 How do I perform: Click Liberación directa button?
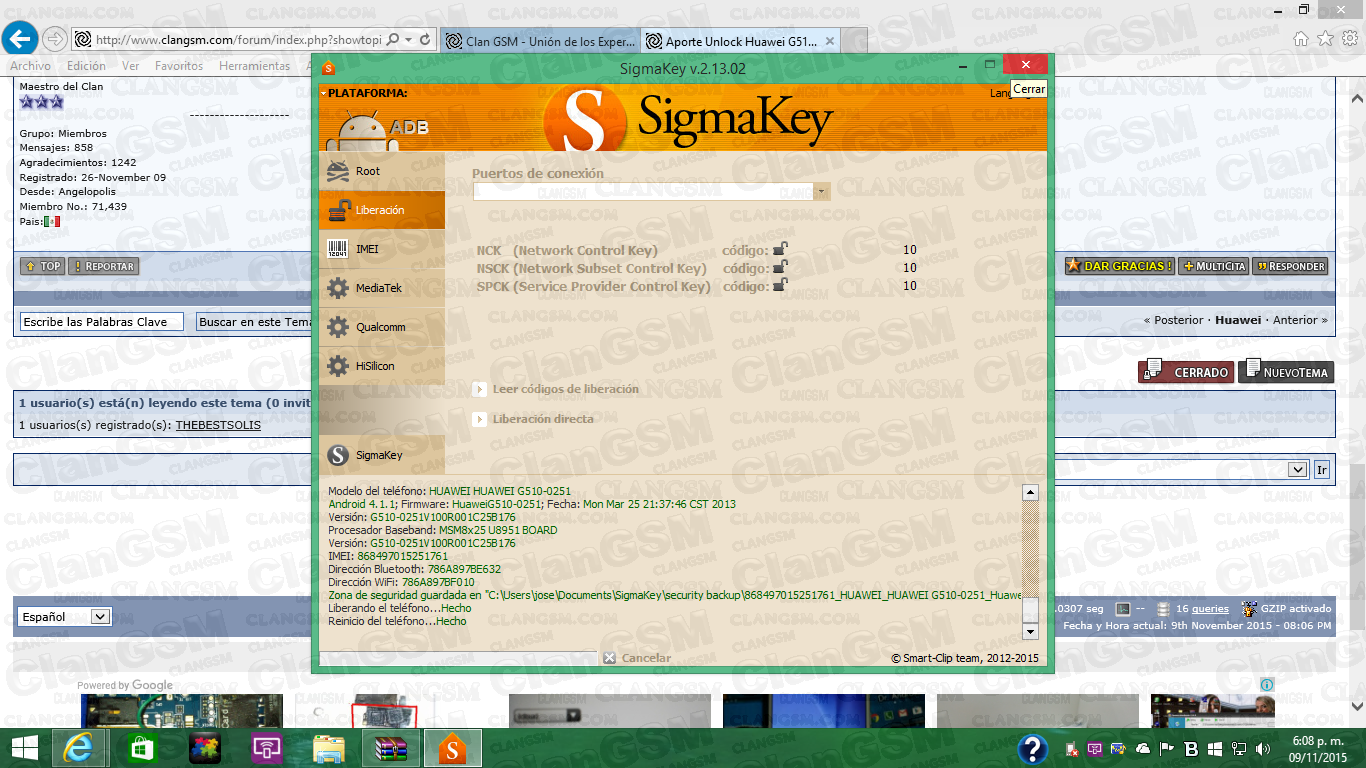[541, 419]
